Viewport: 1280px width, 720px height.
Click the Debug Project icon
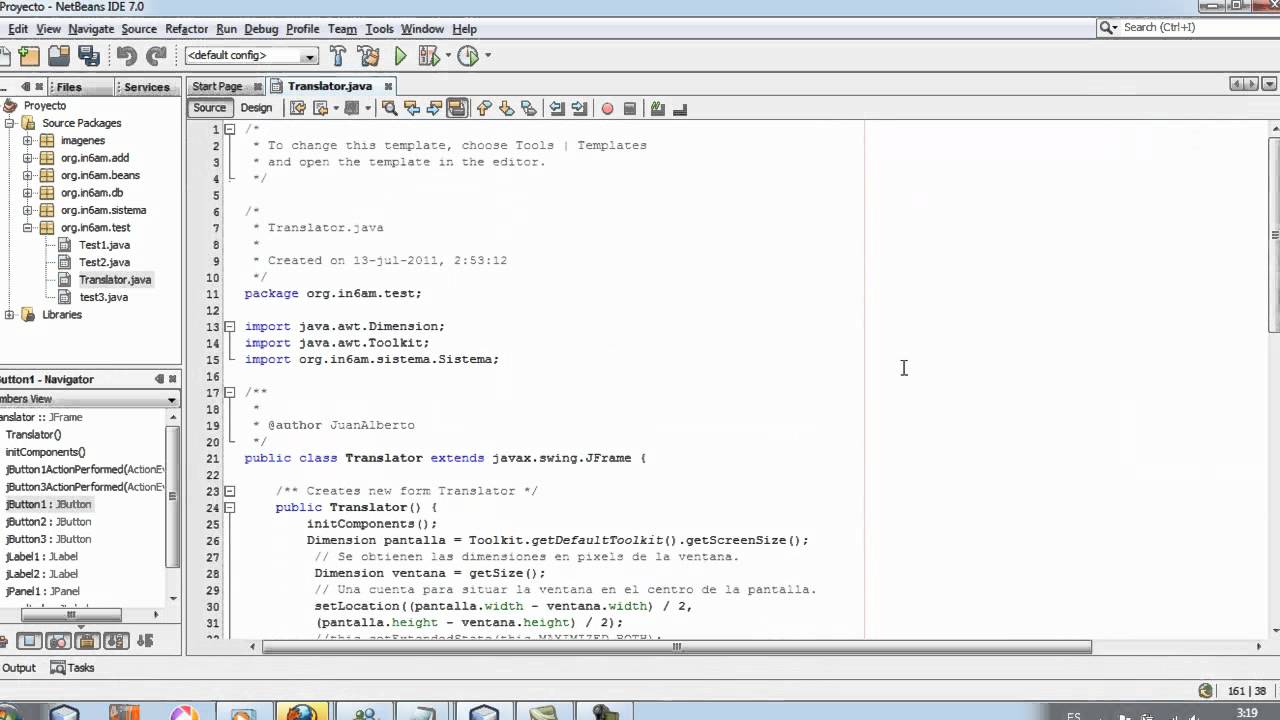click(429, 56)
